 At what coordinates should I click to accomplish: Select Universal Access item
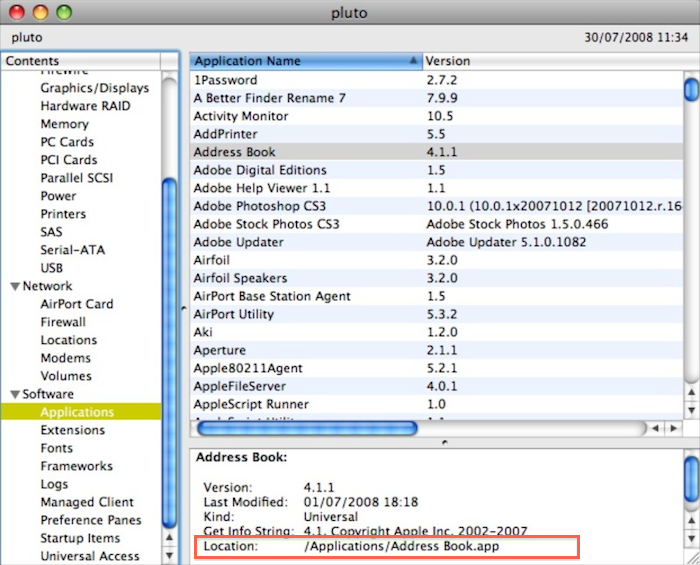(90, 556)
